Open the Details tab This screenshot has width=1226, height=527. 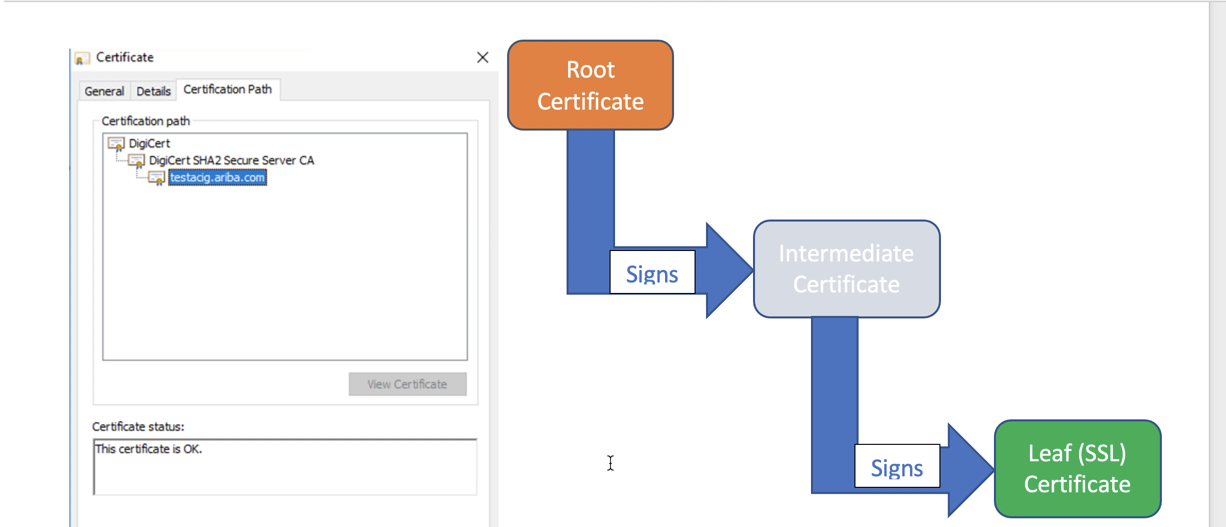(153, 91)
